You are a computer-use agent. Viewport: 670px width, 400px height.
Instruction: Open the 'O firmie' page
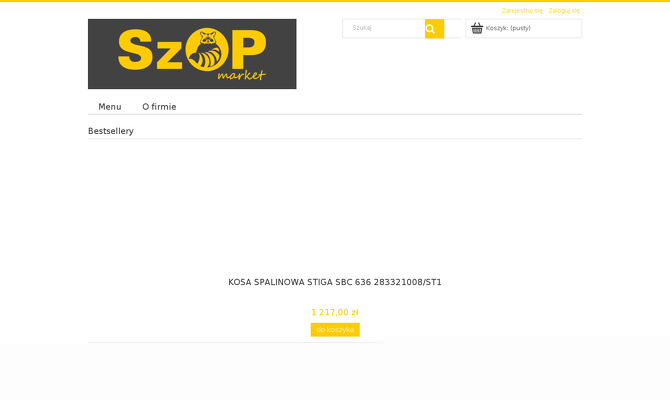click(x=159, y=107)
